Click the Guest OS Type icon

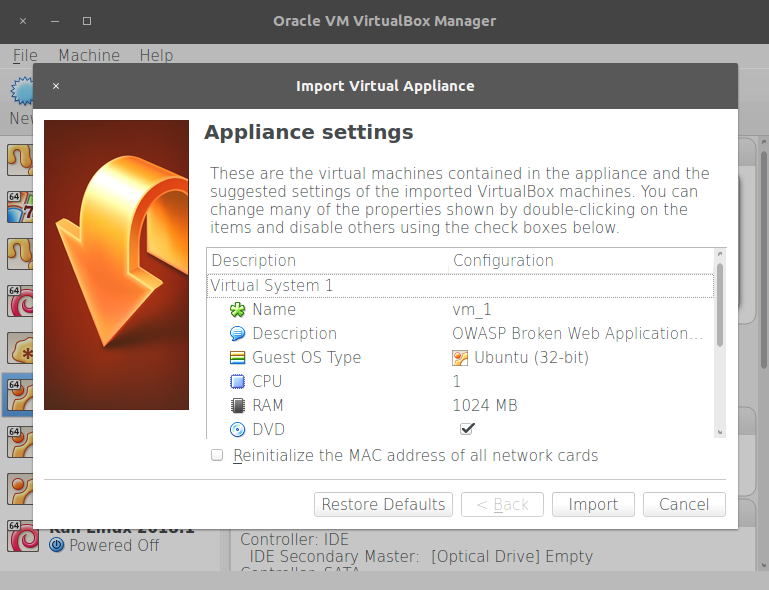point(237,358)
